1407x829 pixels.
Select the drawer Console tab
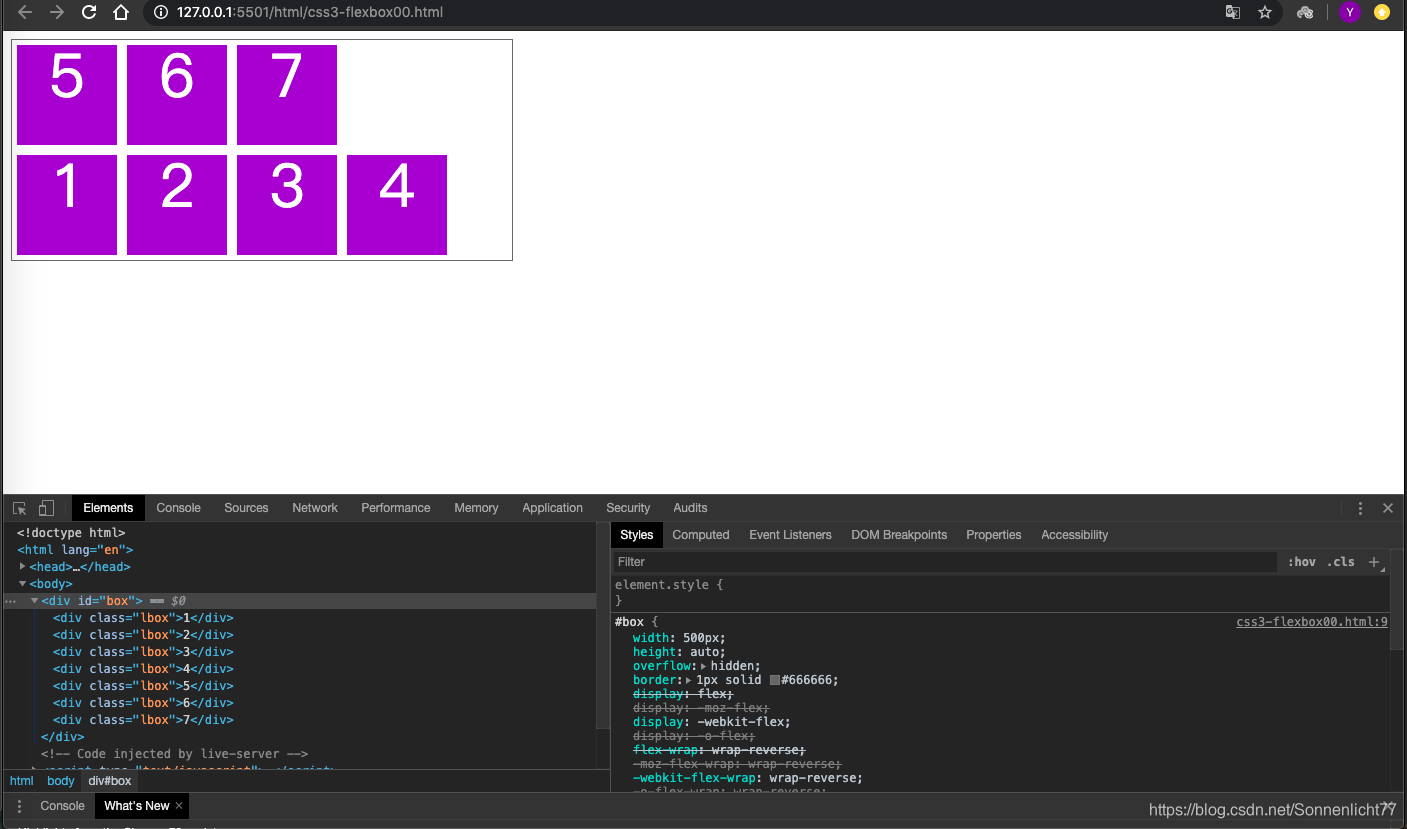(x=62, y=806)
